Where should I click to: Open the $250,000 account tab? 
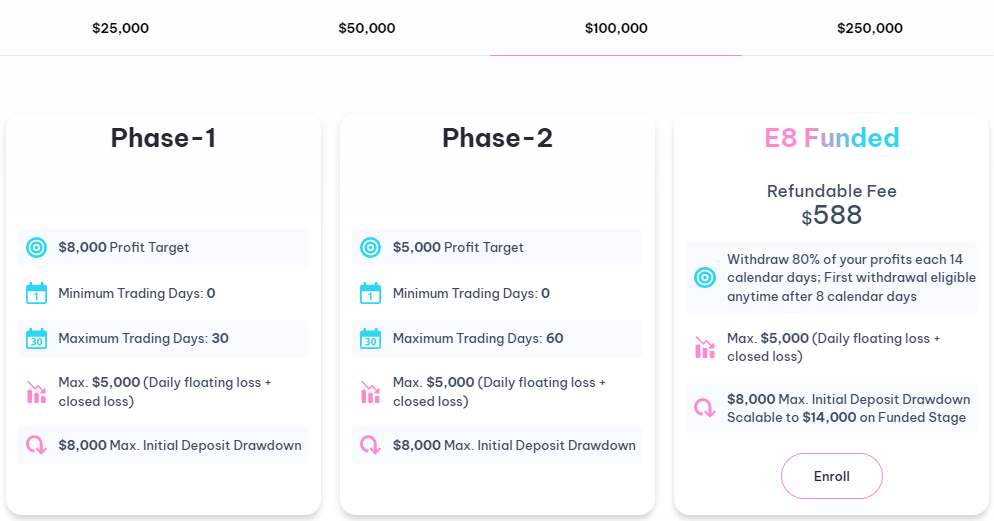[x=870, y=28]
